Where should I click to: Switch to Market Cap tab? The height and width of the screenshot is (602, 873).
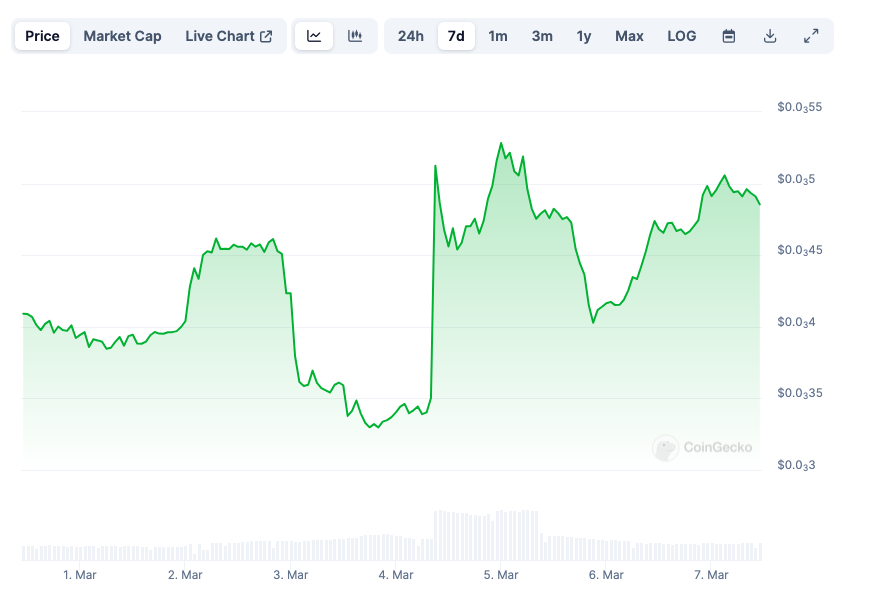122,36
